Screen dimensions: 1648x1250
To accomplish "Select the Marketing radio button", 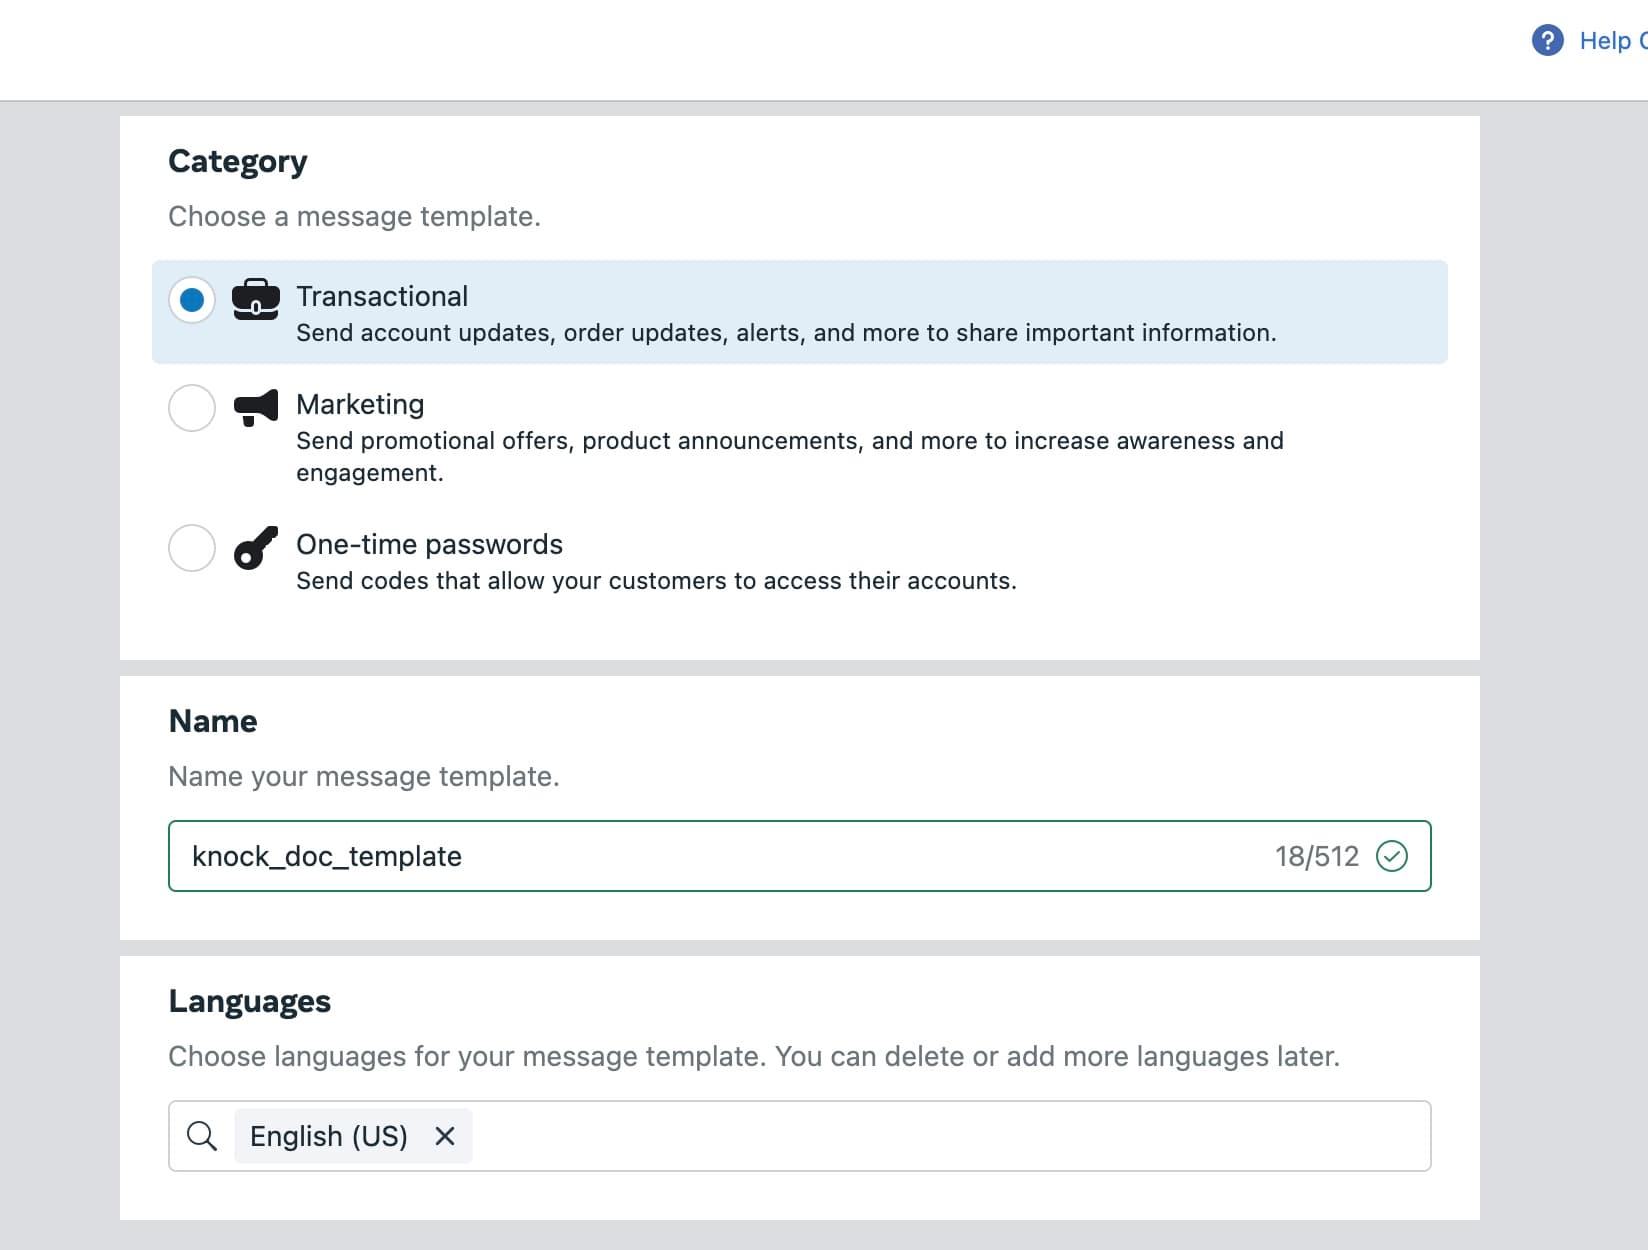I will point(192,408).
